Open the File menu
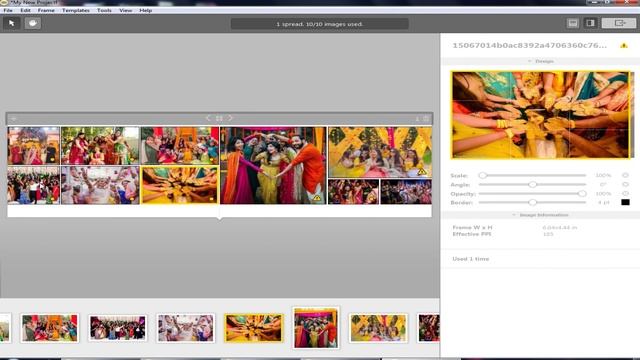 coord(8,10)
